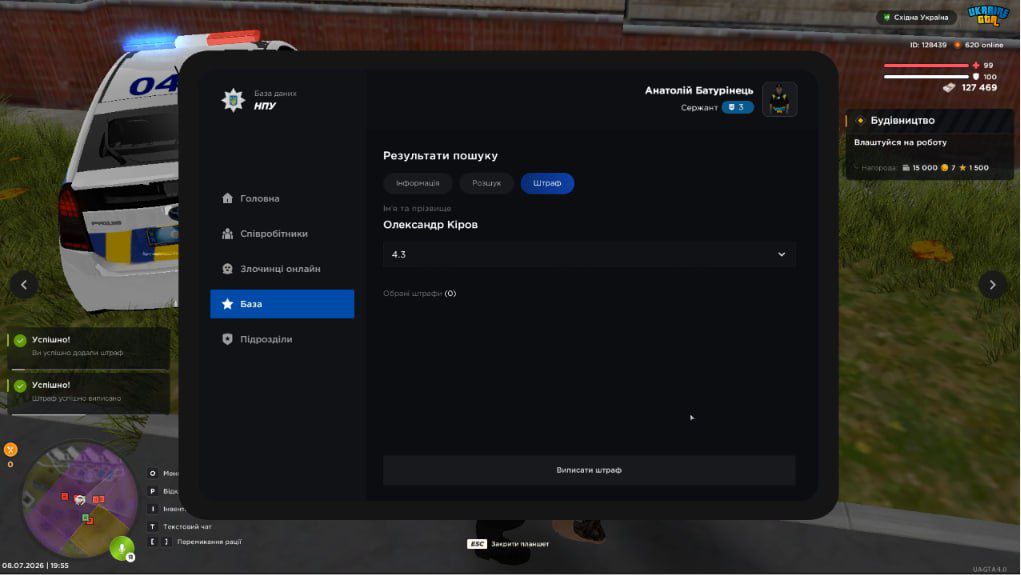The image size is (1021, 575).
Task: Go to Співробітники in sidebar
Action: [x=281, y=234]
